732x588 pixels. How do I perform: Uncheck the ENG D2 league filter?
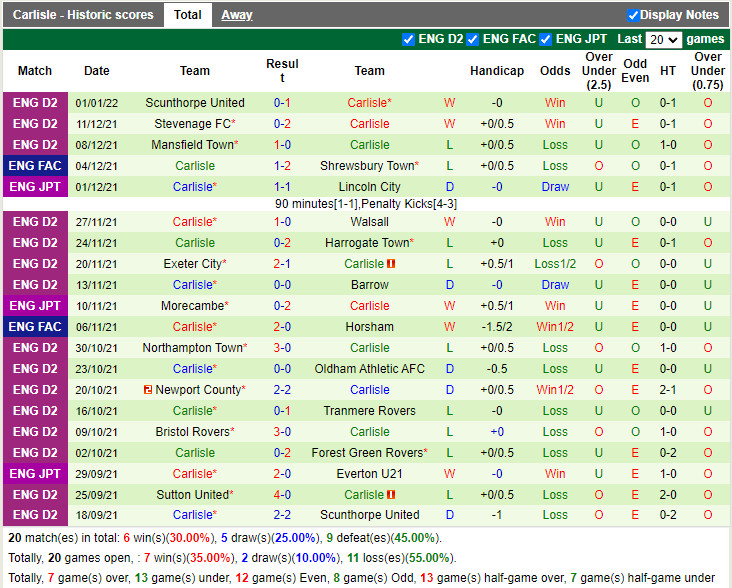pyautogui.click(x=408, y=40)
